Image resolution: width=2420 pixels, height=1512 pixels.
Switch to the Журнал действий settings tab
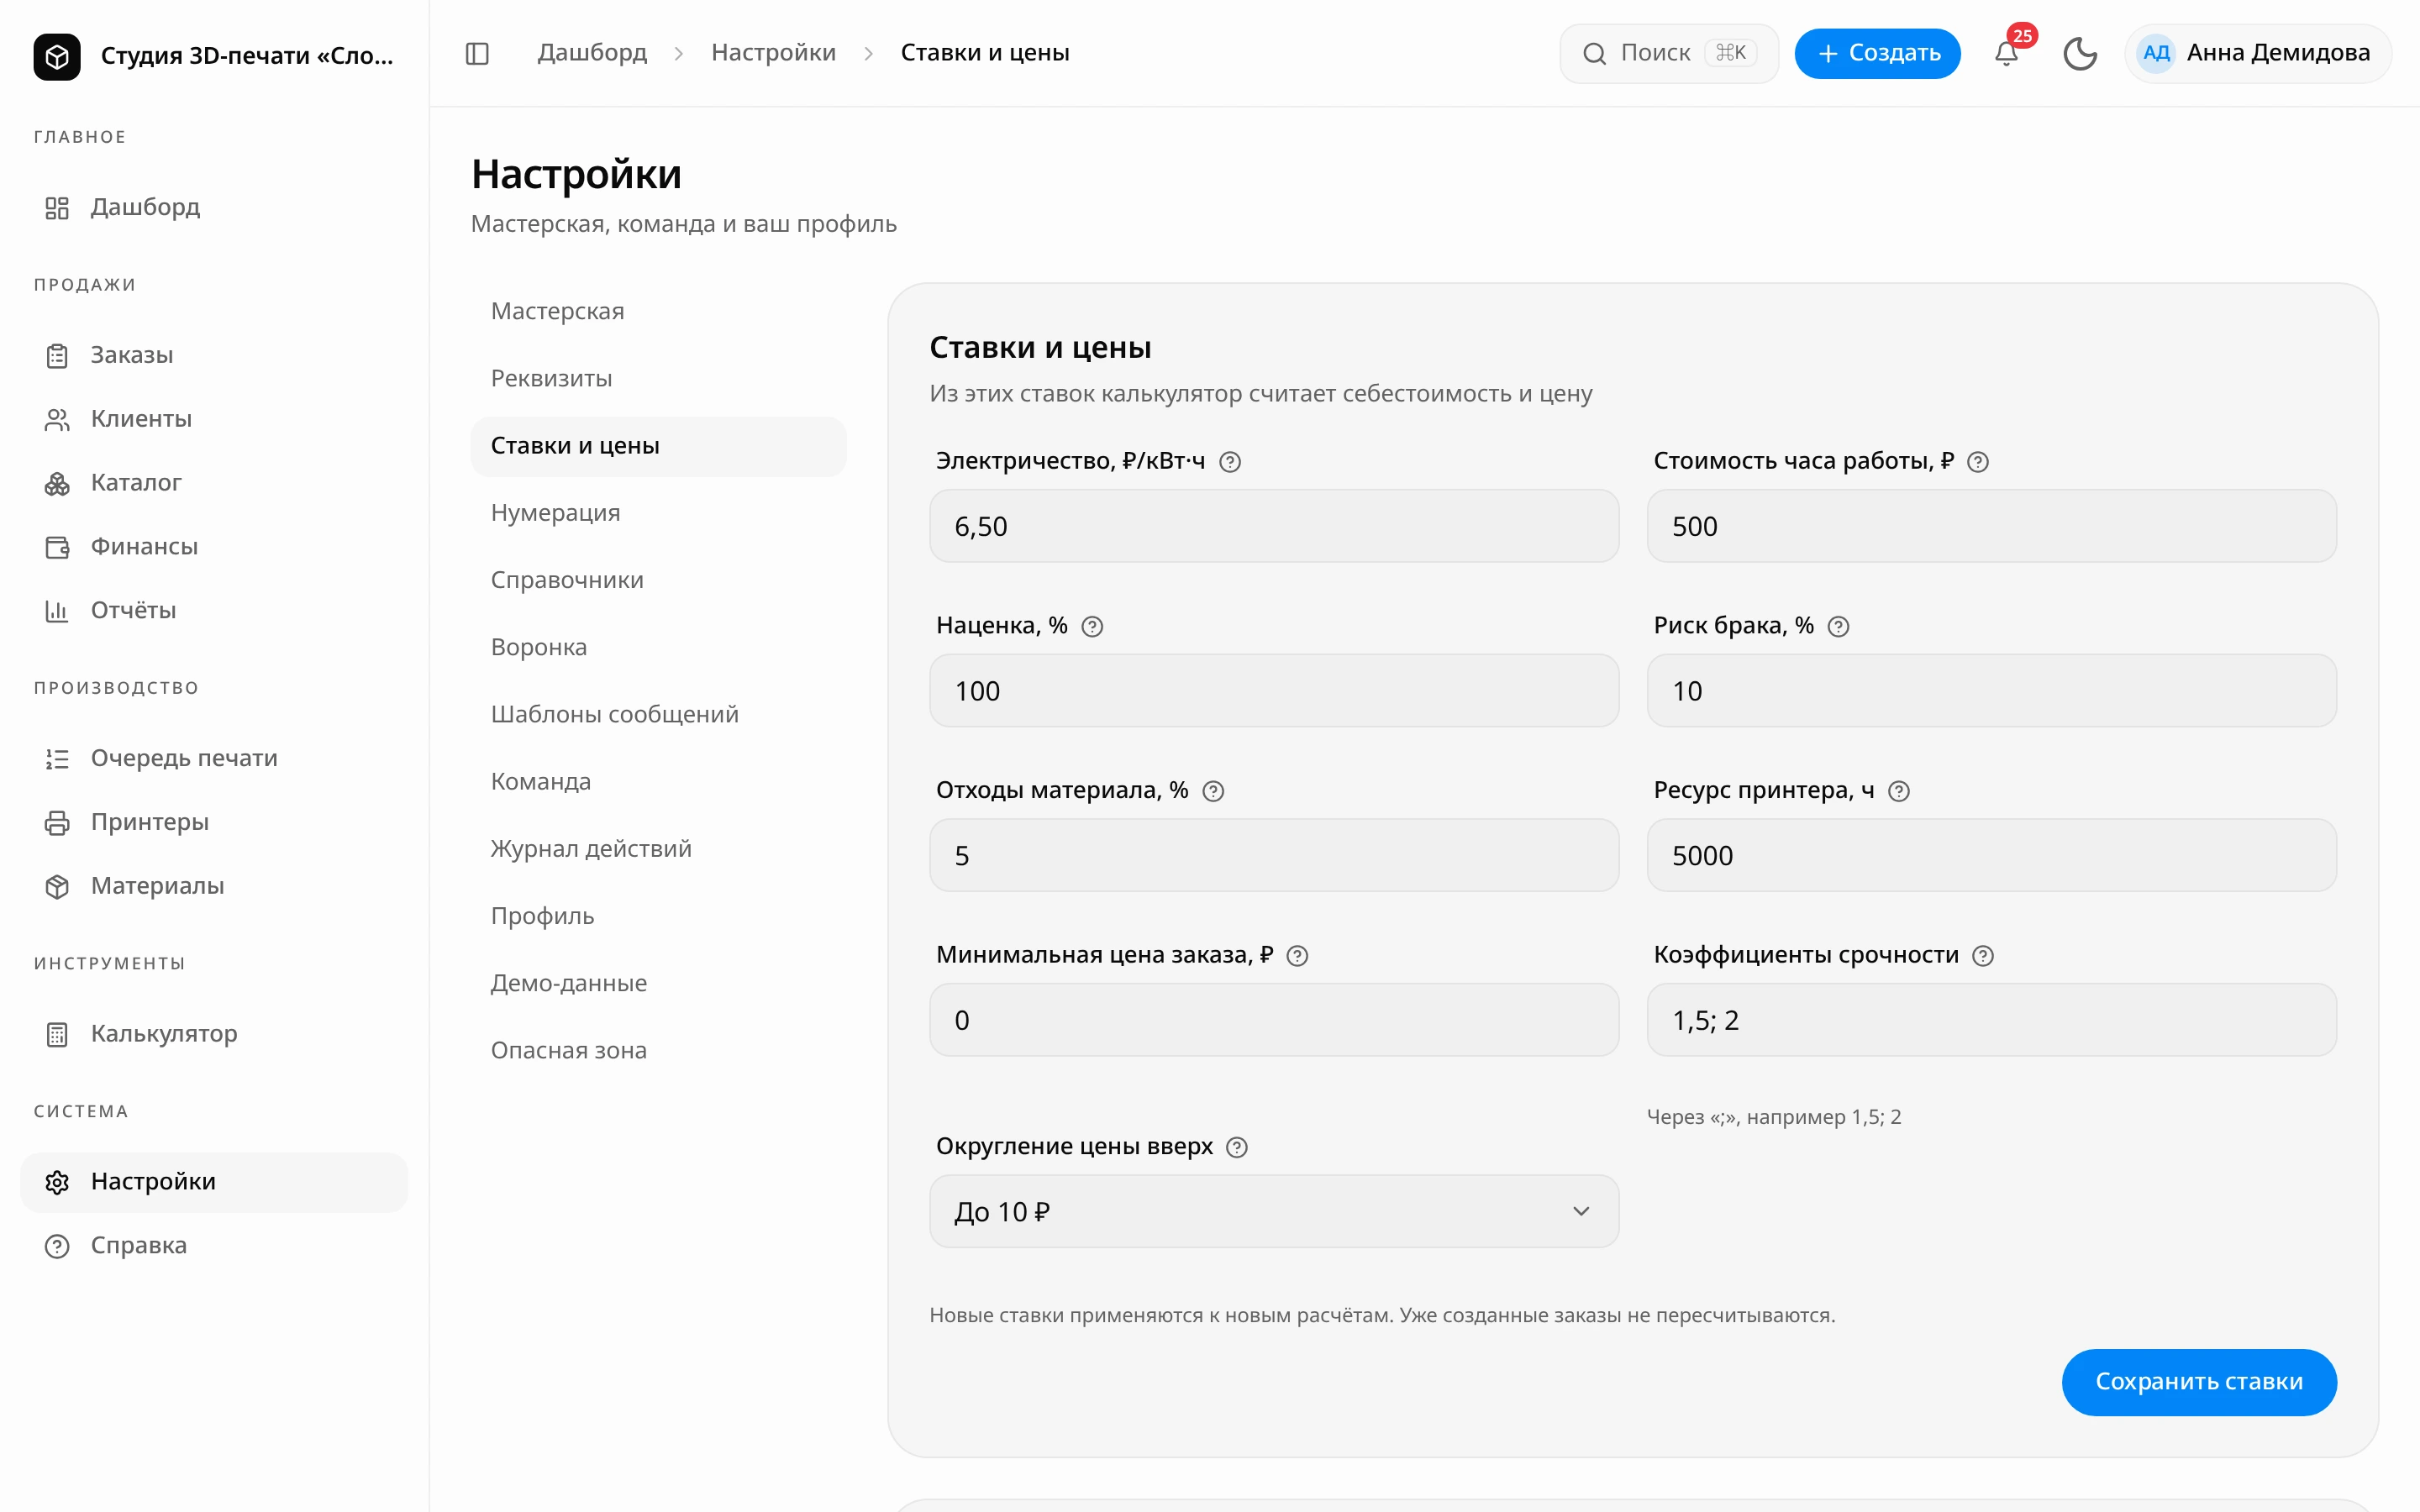point(658,849)
